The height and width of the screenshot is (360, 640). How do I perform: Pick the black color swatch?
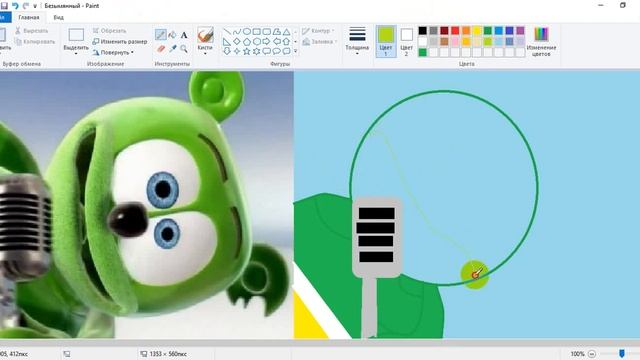click(x=422, y=31)
